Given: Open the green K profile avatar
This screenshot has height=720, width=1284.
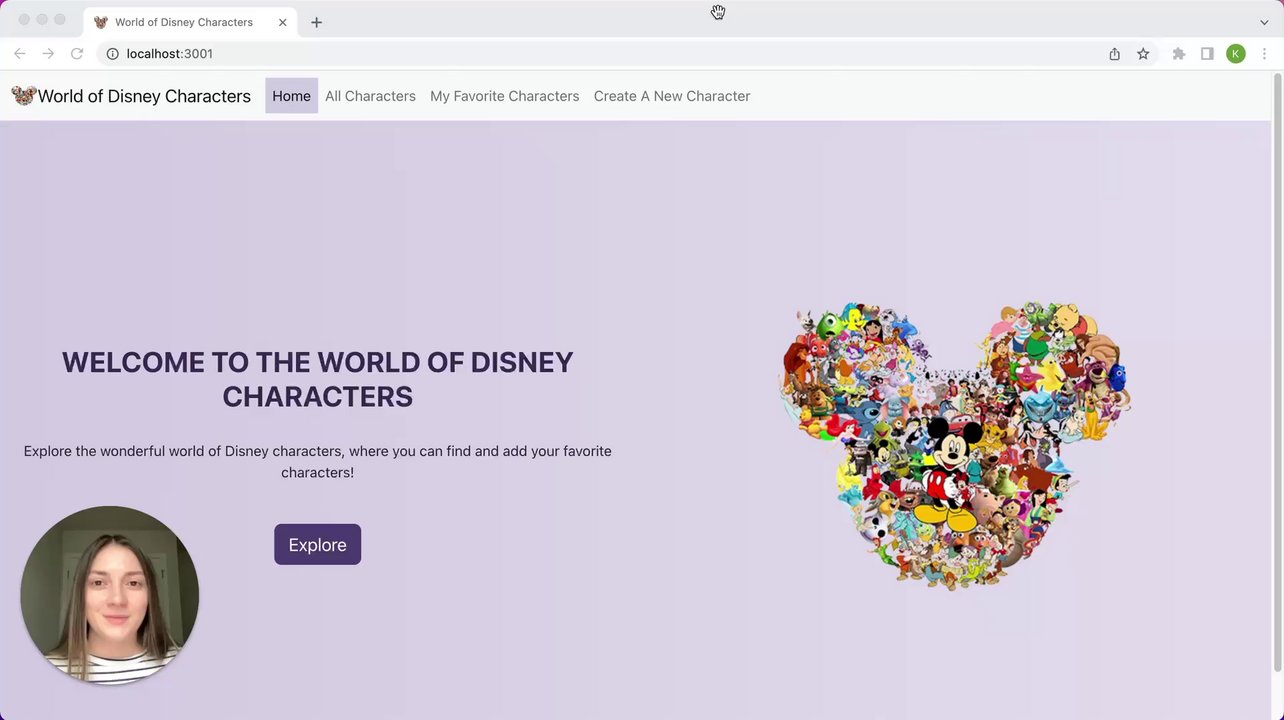Looking at the screenshot, I should 1236,54.
